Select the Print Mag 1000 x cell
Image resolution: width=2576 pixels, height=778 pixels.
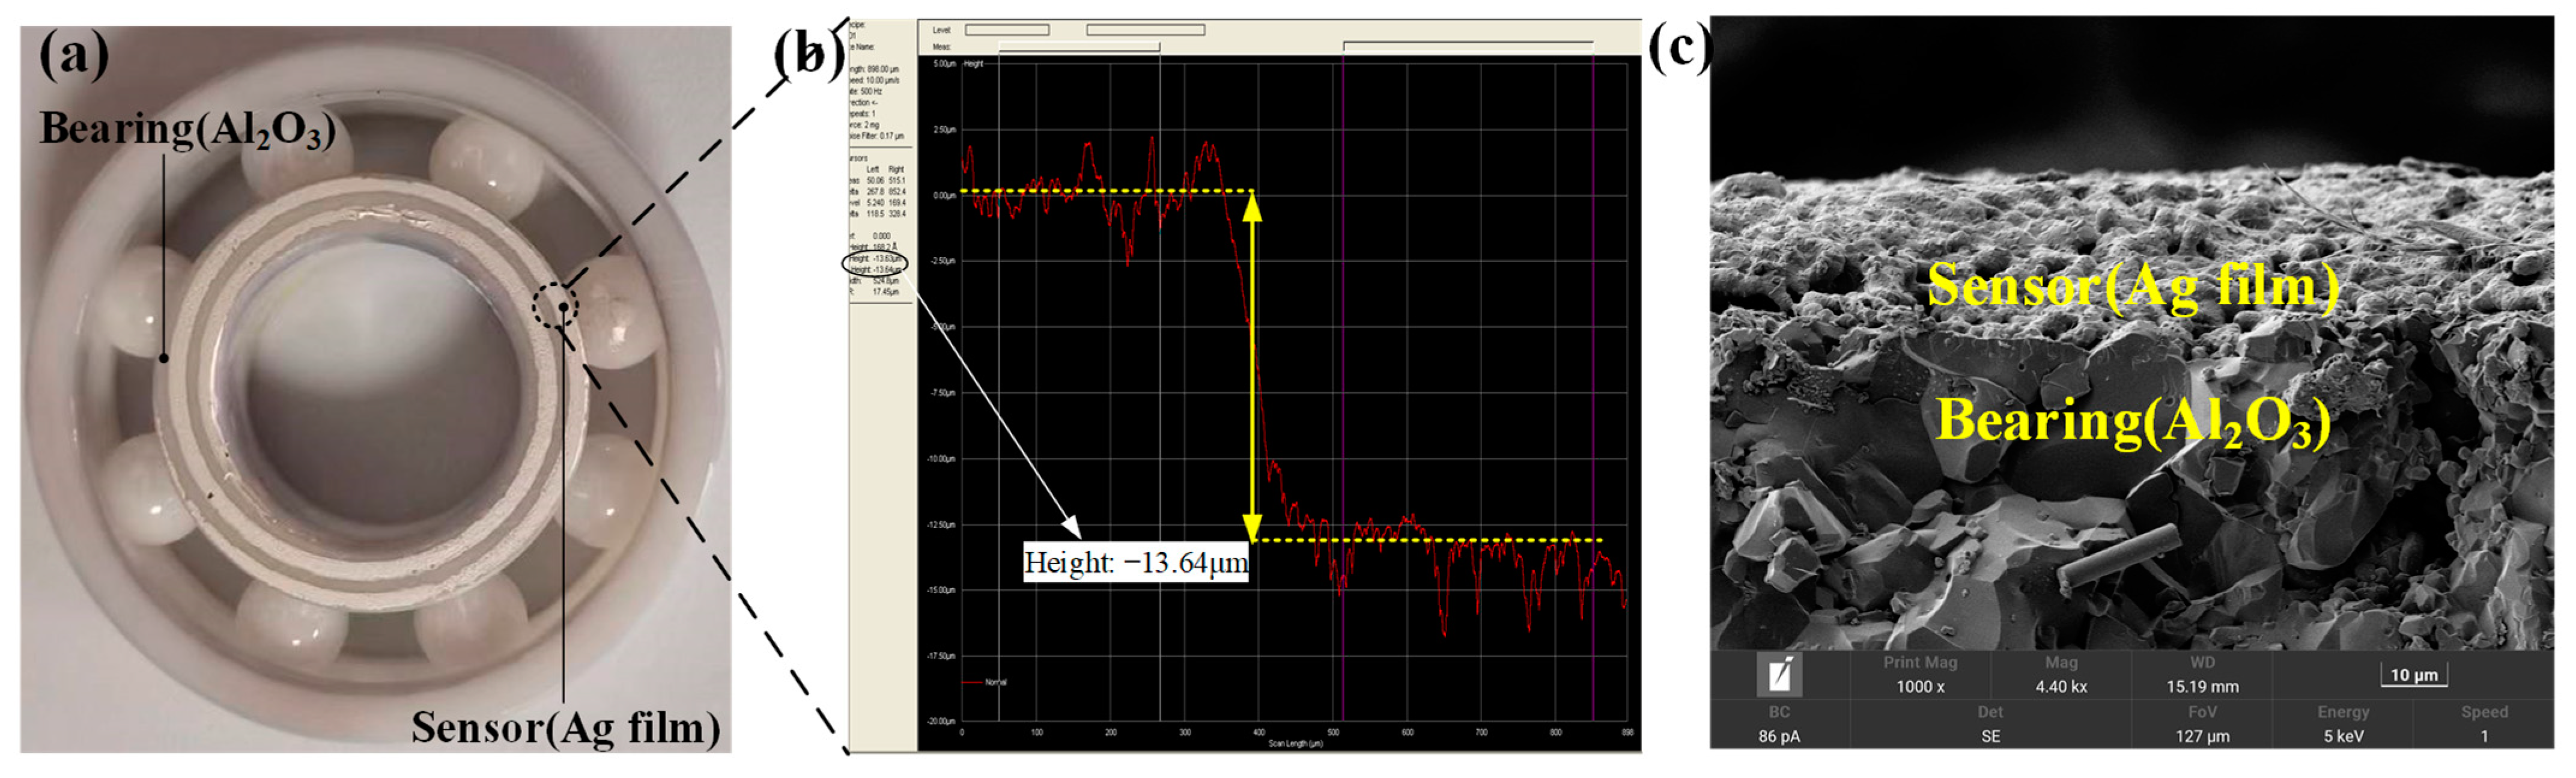coord(1920,675)
